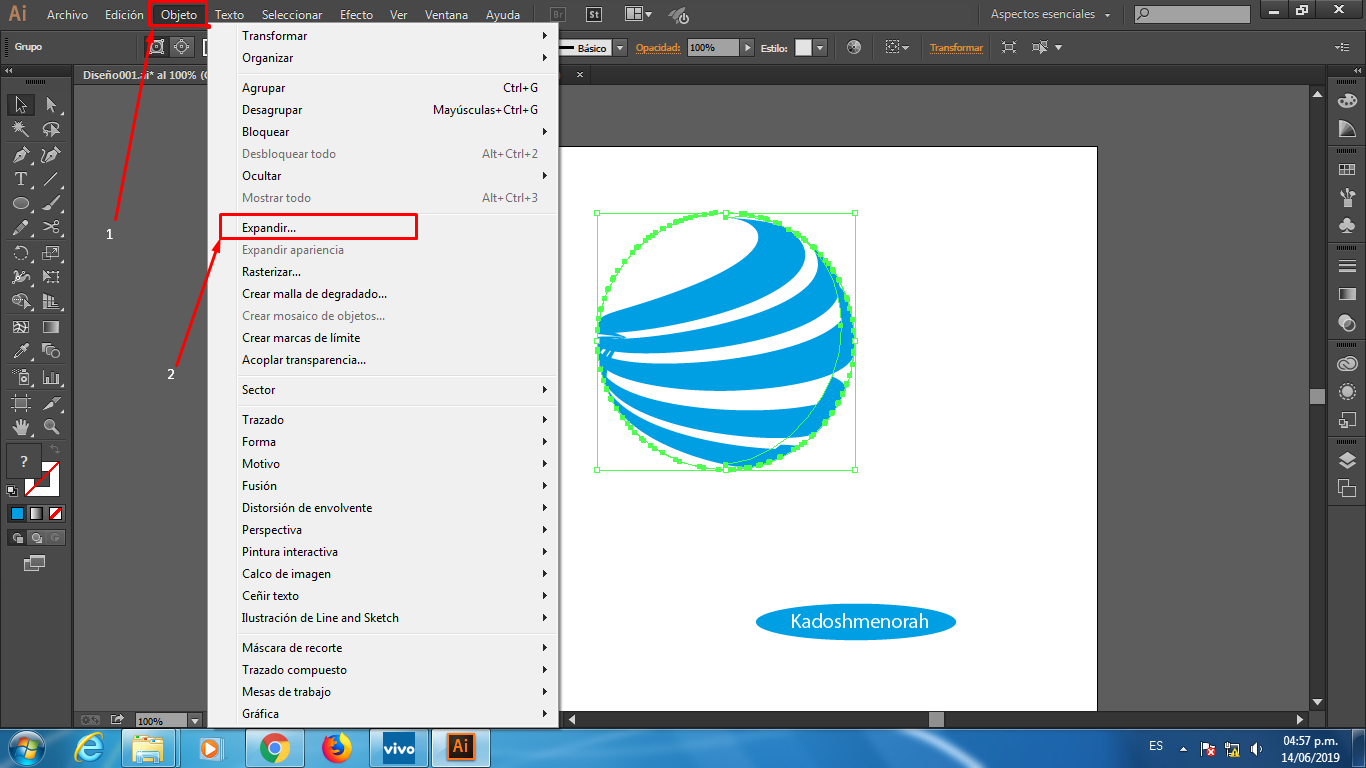
Task: Change screen mode button
Action: [35, 563]
